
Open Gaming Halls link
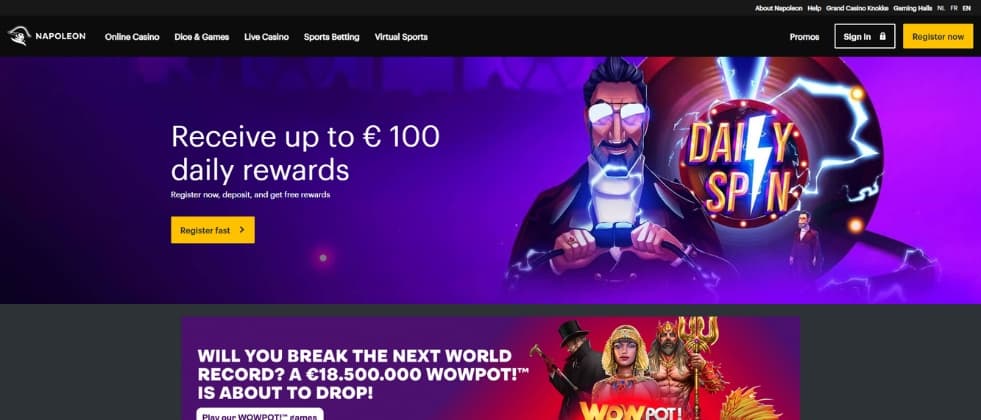coord(912,8)
